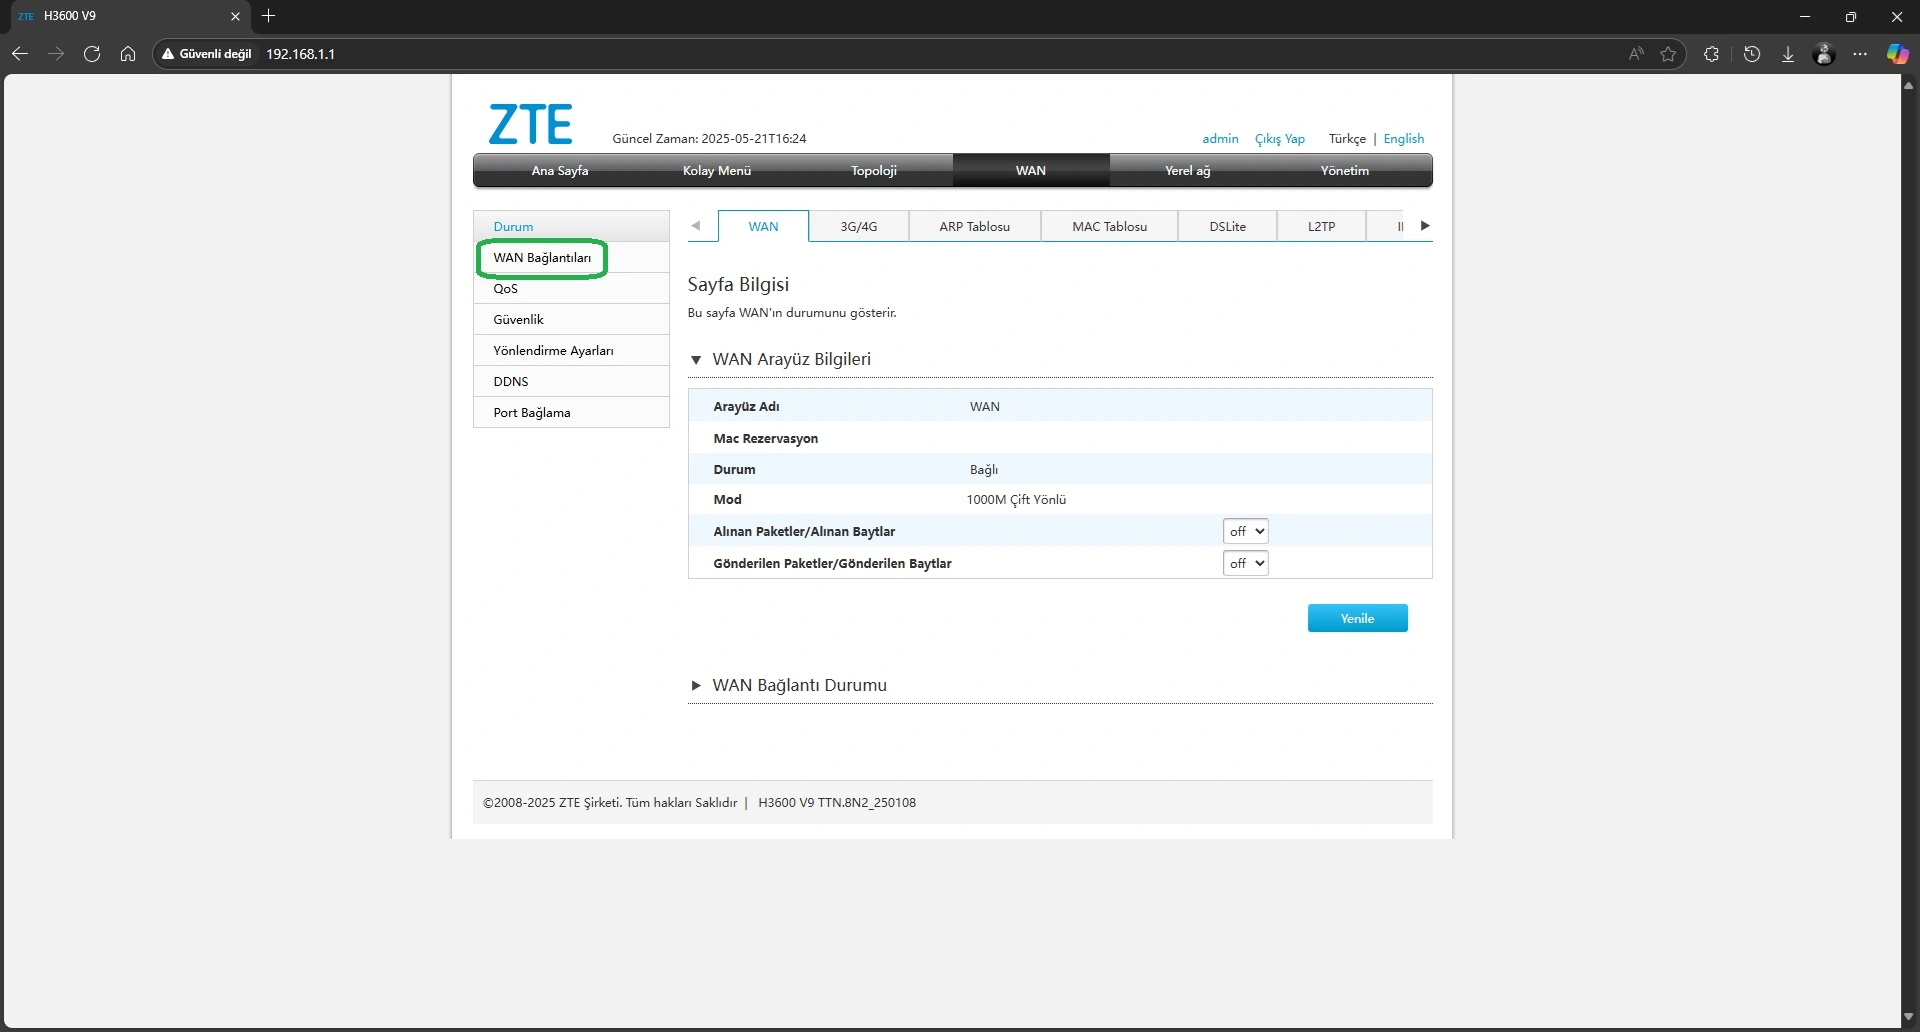
Task: Click the page scrollbar down arrow
Action: (1909, 1017)
